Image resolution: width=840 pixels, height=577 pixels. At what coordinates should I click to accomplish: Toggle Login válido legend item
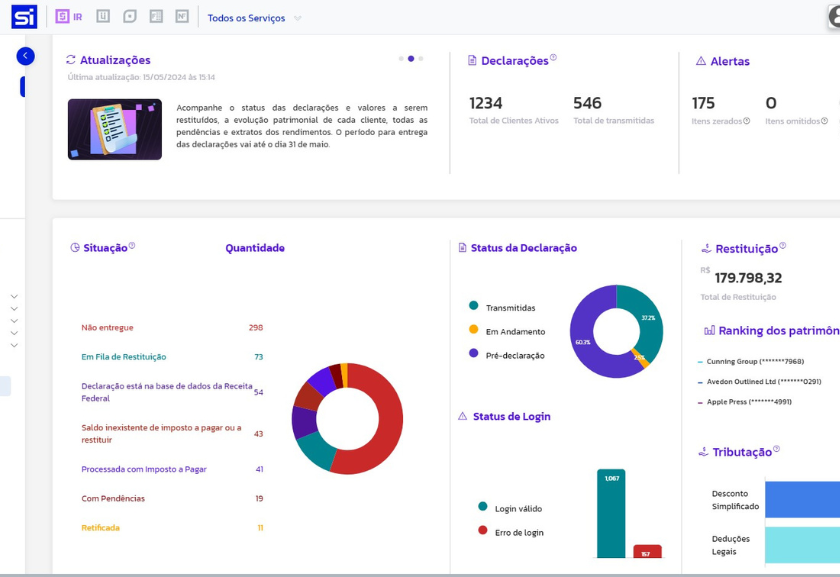click(517, 509)
